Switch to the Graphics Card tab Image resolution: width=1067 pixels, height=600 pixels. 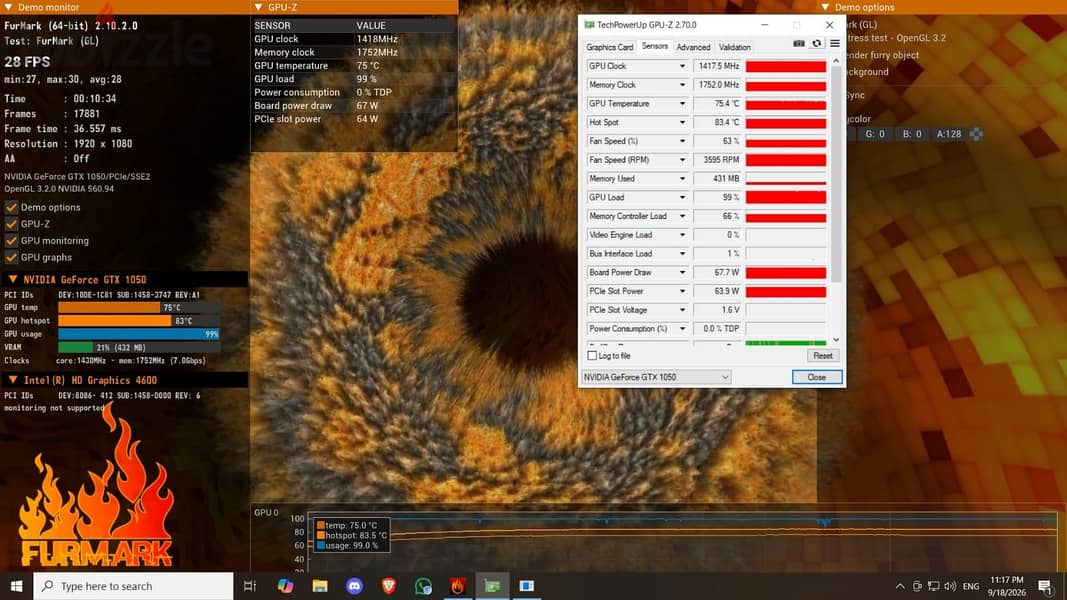tap(609, 47)
